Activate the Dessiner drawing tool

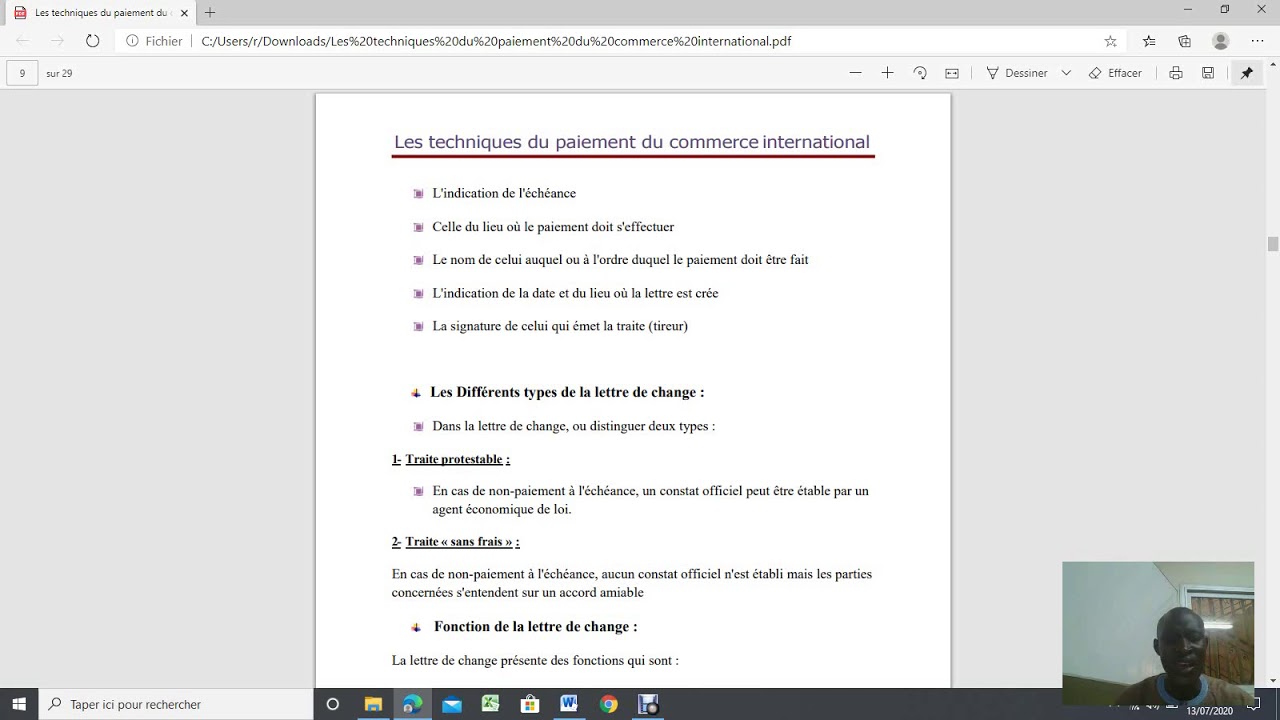(1017, 73)
